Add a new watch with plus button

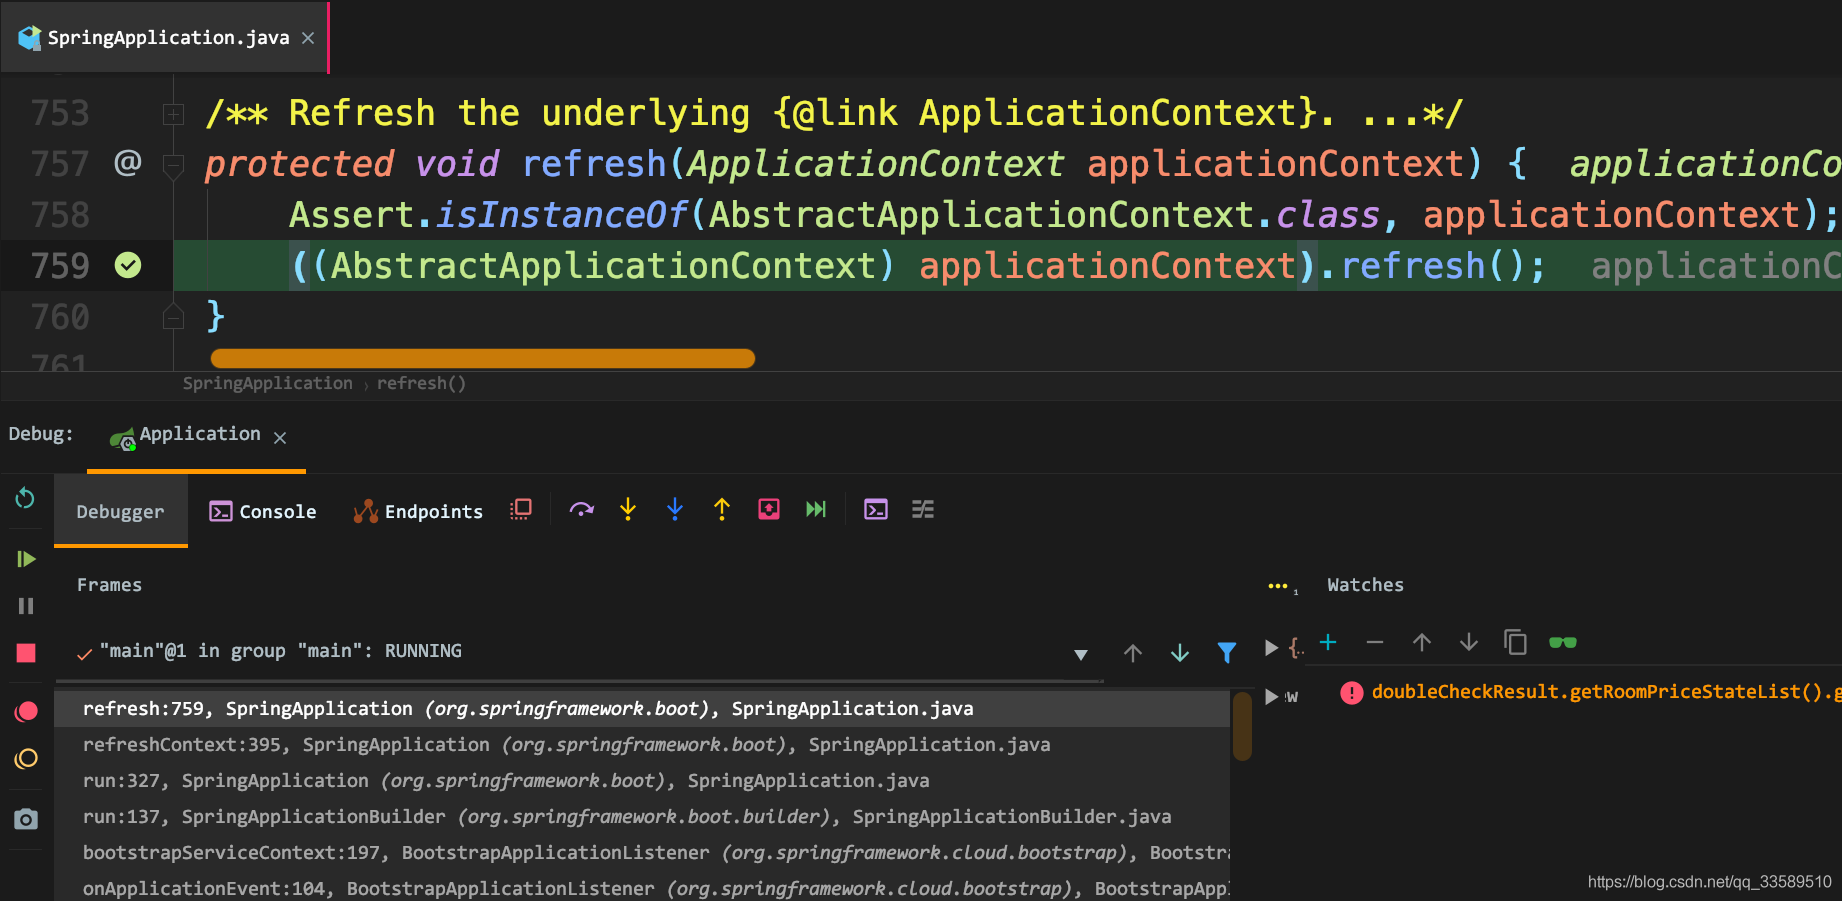1328,643
